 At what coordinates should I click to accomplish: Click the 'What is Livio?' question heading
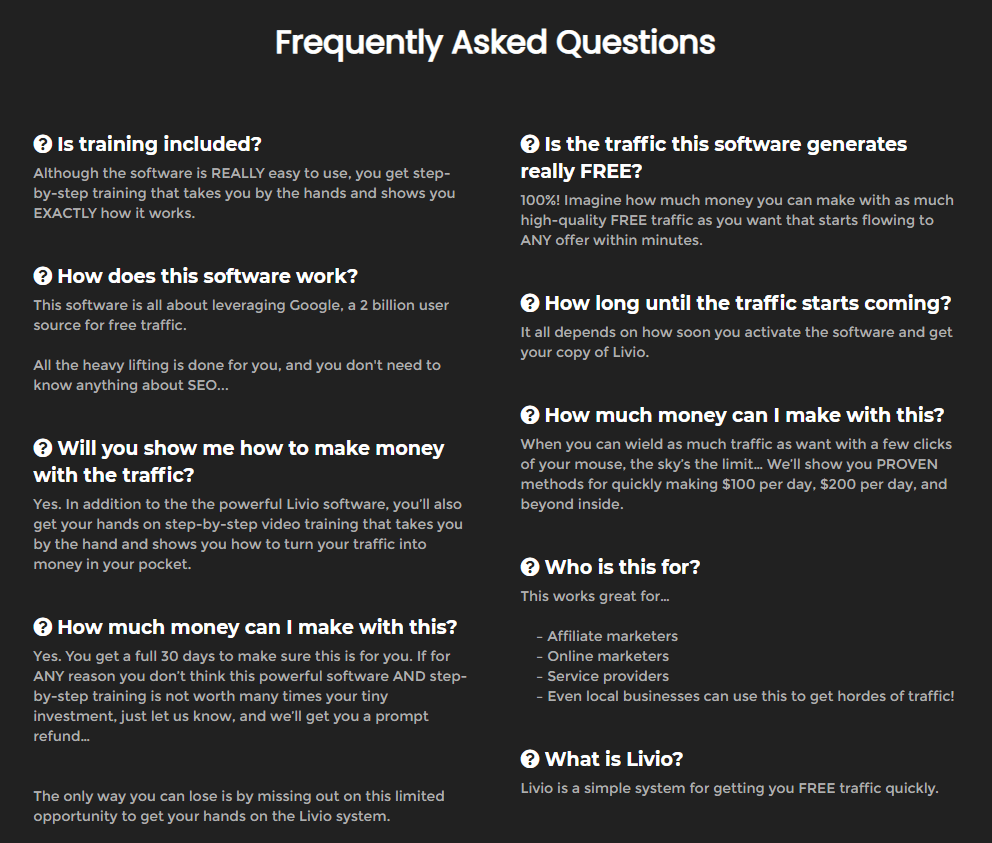point(602,759)
